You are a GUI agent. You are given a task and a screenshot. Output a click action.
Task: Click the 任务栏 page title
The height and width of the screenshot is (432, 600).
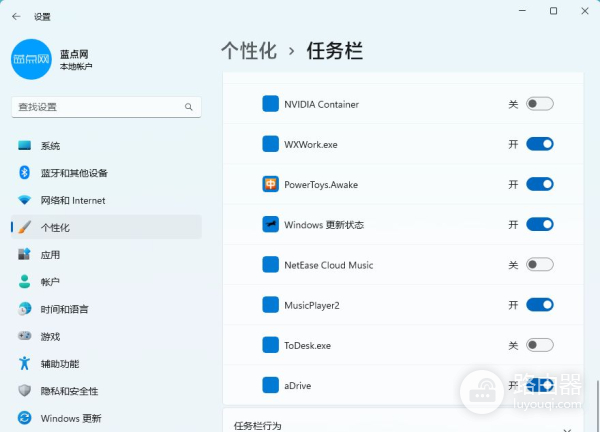click(335, 51)
